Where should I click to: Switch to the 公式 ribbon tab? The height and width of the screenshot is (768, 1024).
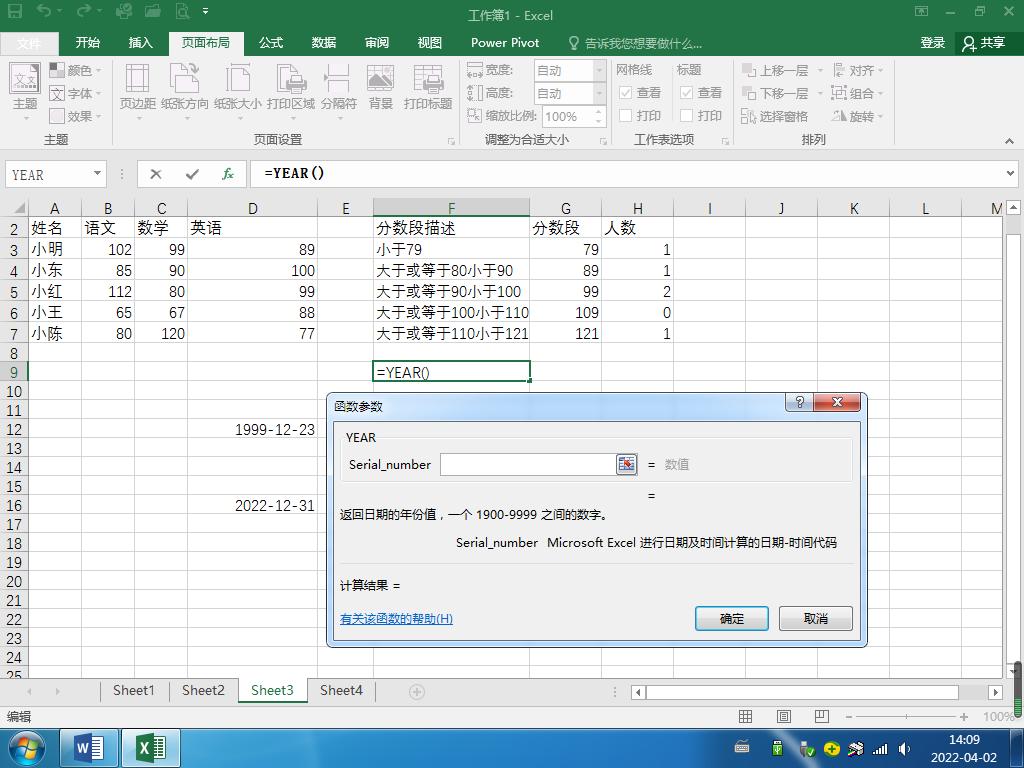[270, 43]
